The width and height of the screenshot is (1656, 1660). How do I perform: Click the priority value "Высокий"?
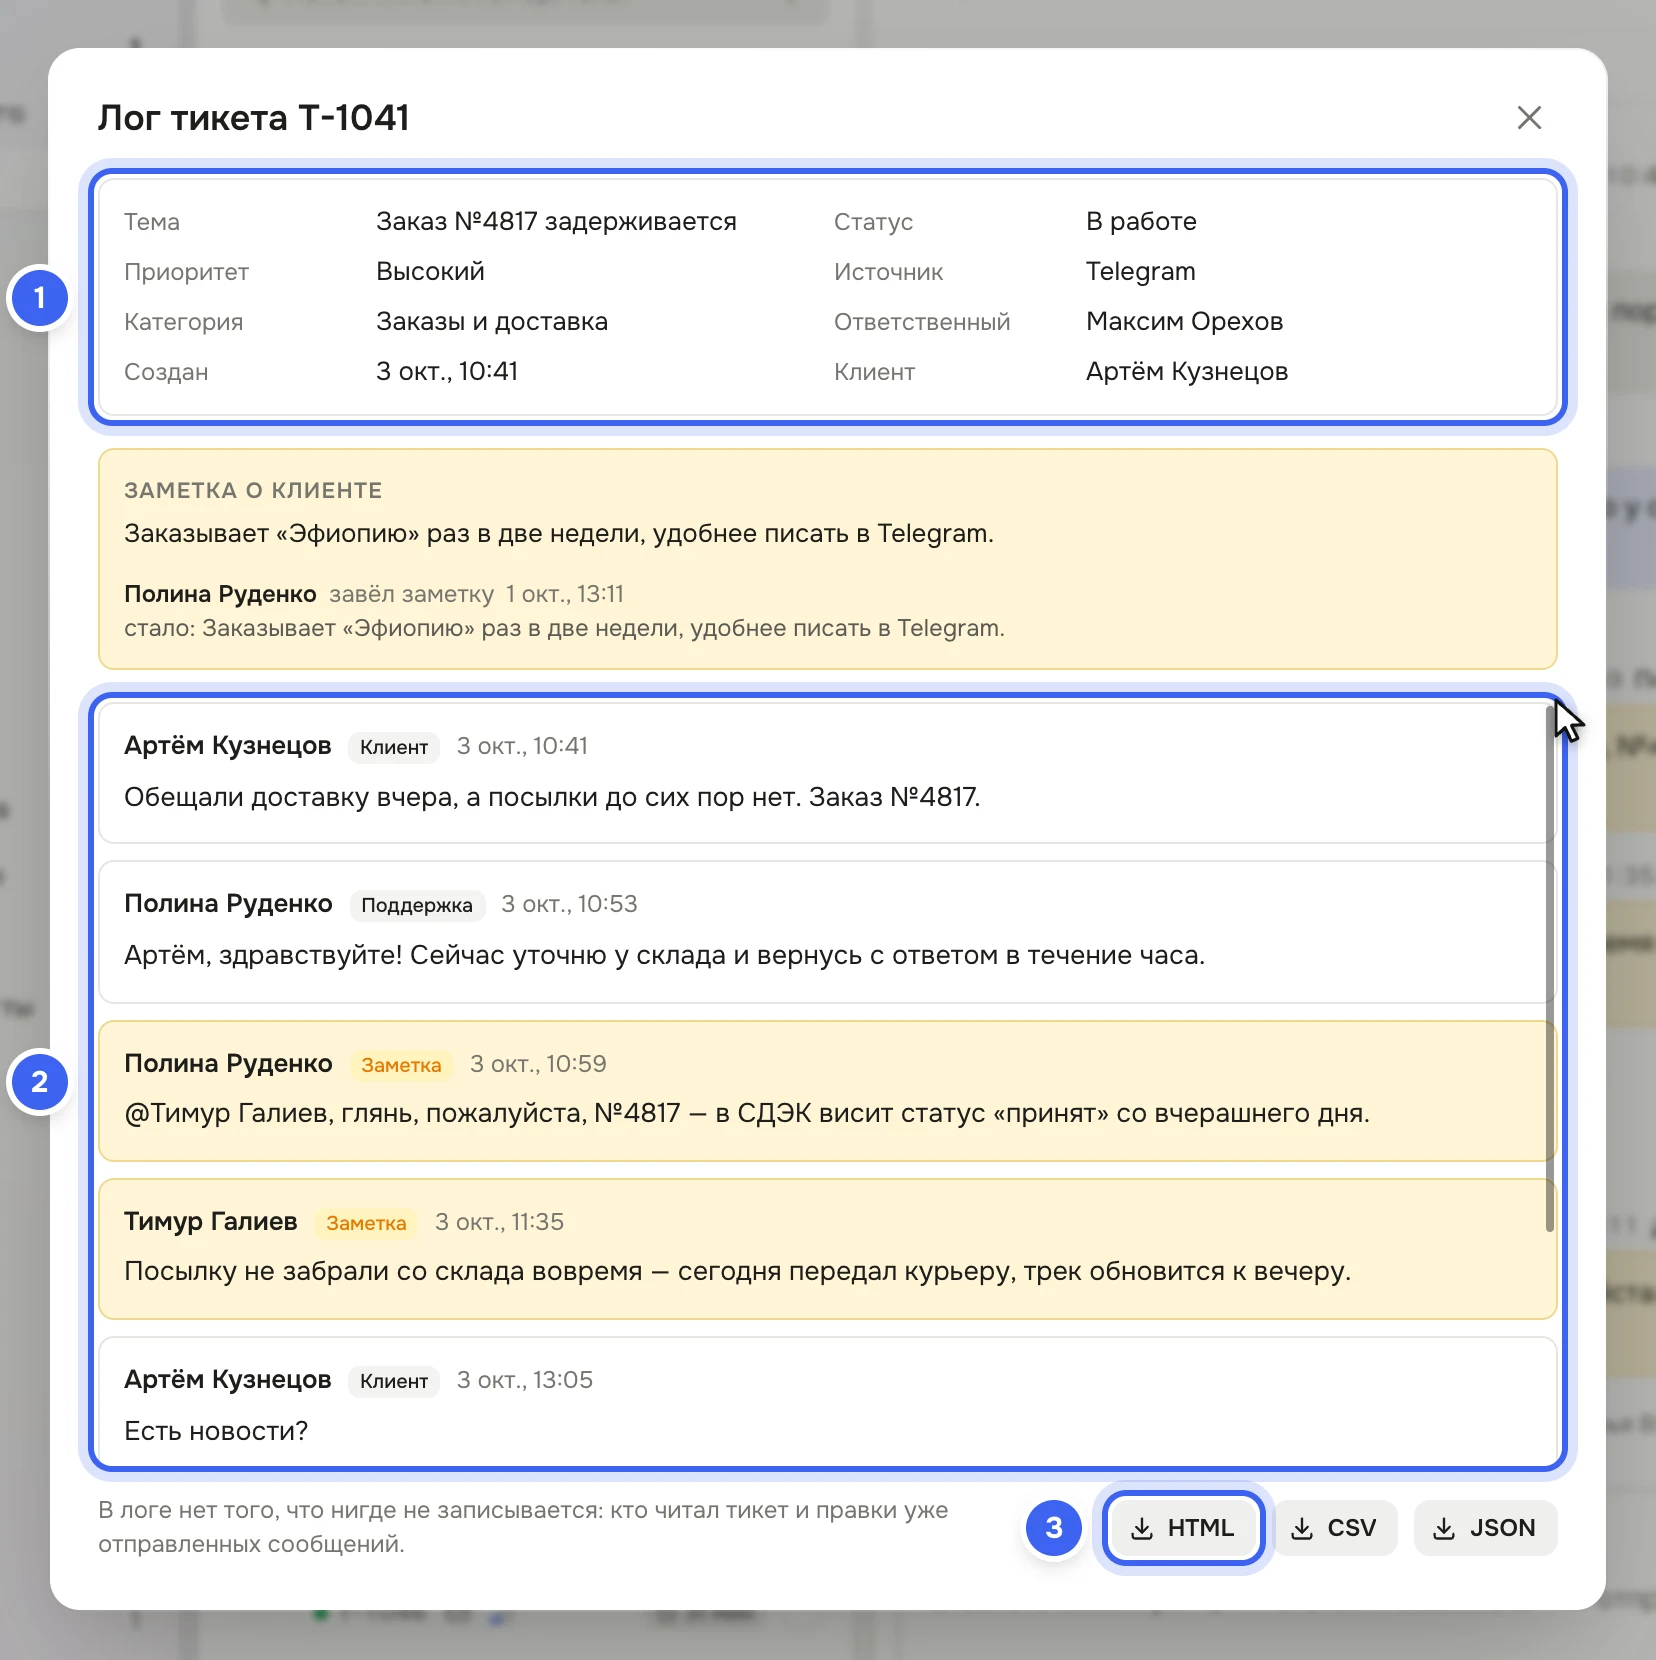click(430, 271)
